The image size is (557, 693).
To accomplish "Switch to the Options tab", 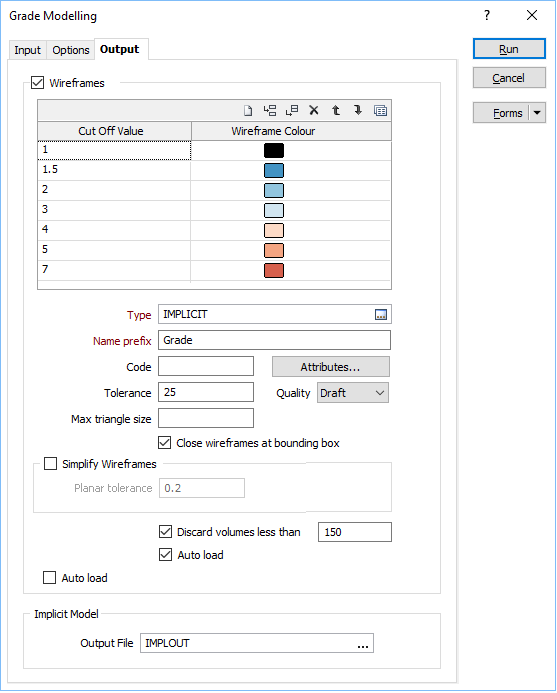I will click(x=71, y=50).
